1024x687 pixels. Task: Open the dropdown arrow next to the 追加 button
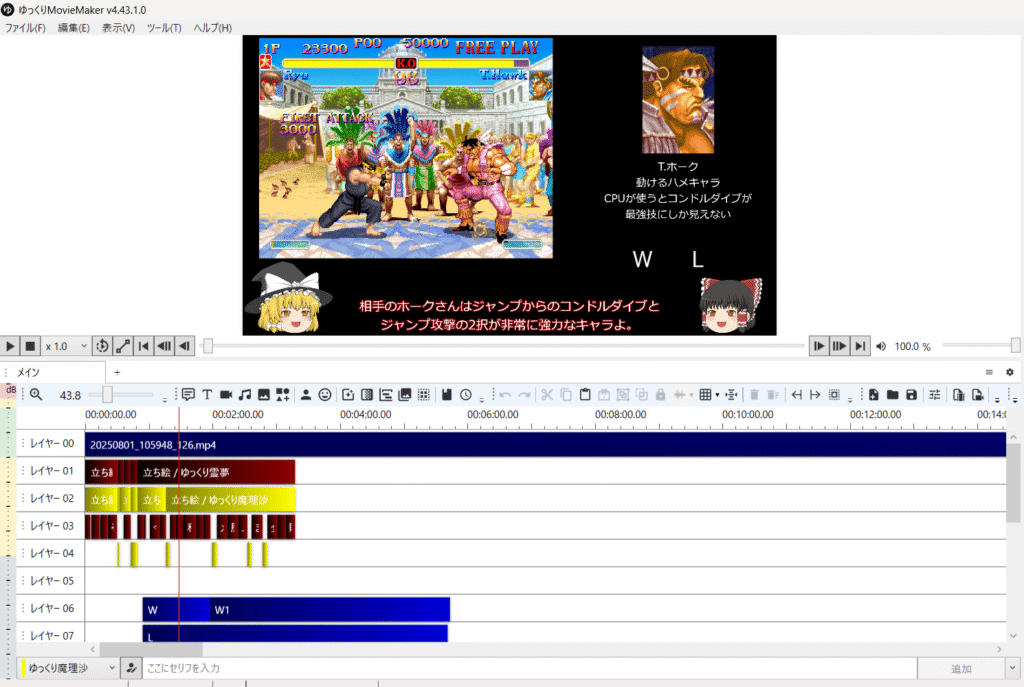pyautogui.click(x=1012, y=668)
